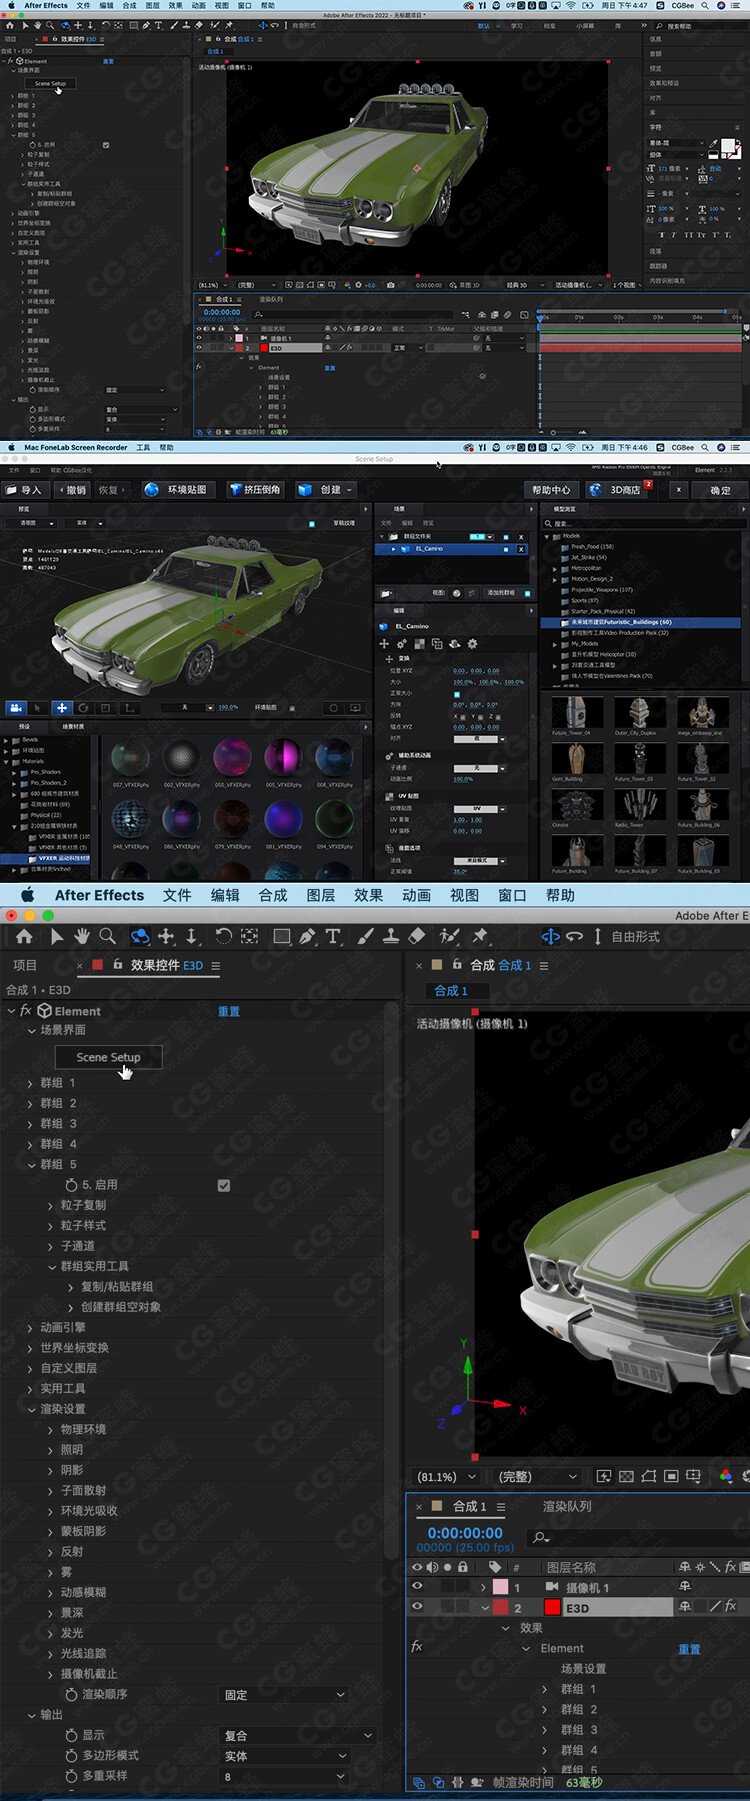750x1801 pixels.
Task: Toggle the fx enable icon beside Element effect
Action: coord(26,1011)
